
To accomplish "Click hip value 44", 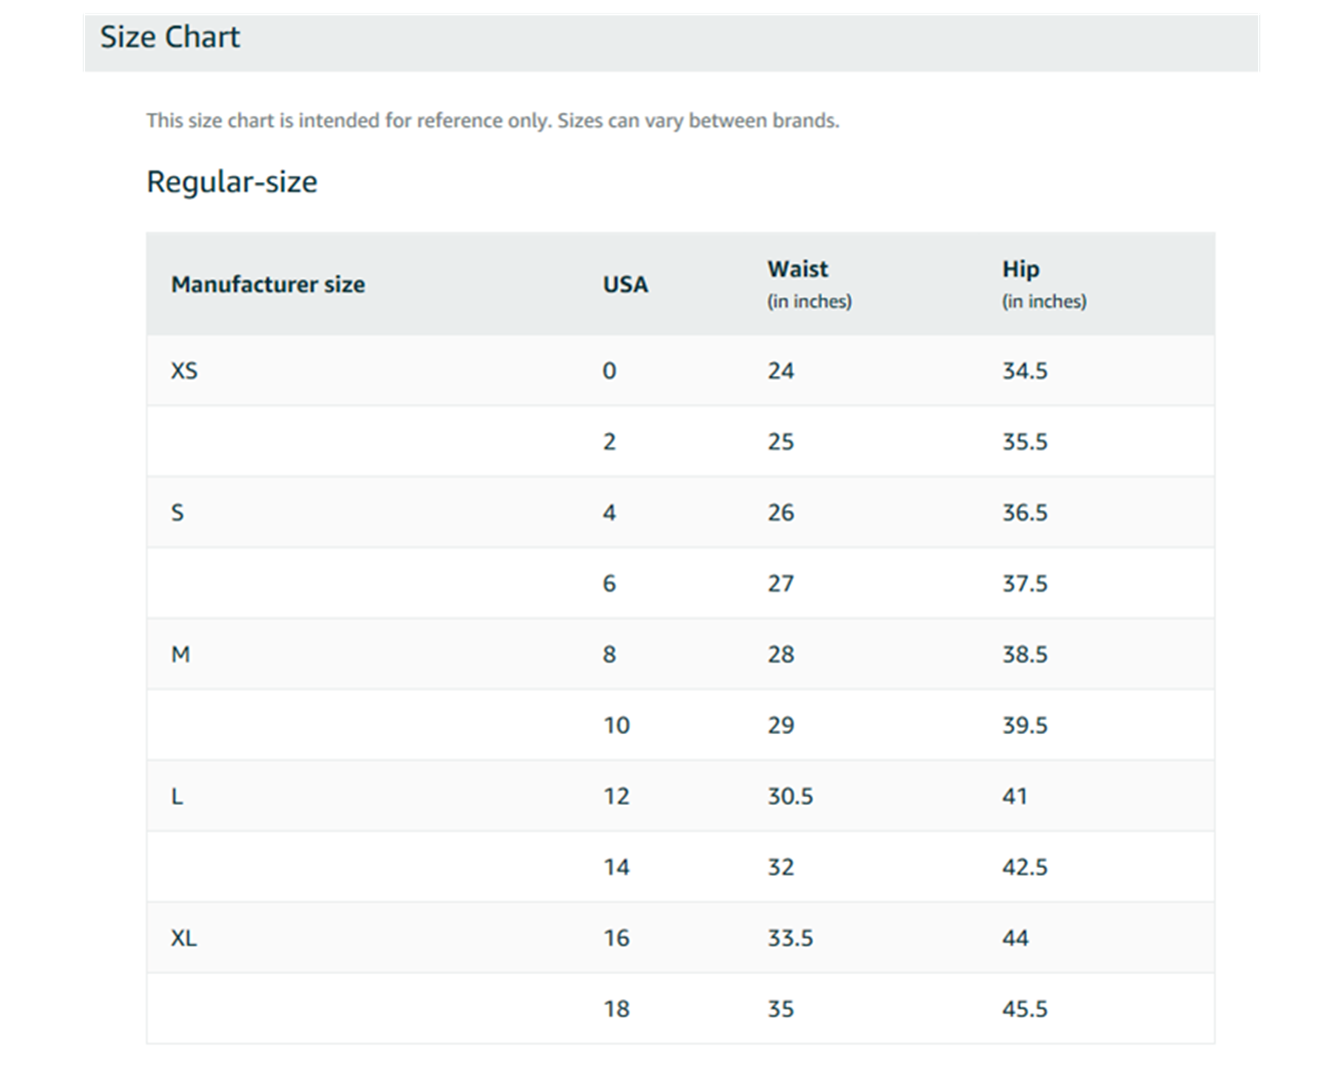I will click(1015, 939).
